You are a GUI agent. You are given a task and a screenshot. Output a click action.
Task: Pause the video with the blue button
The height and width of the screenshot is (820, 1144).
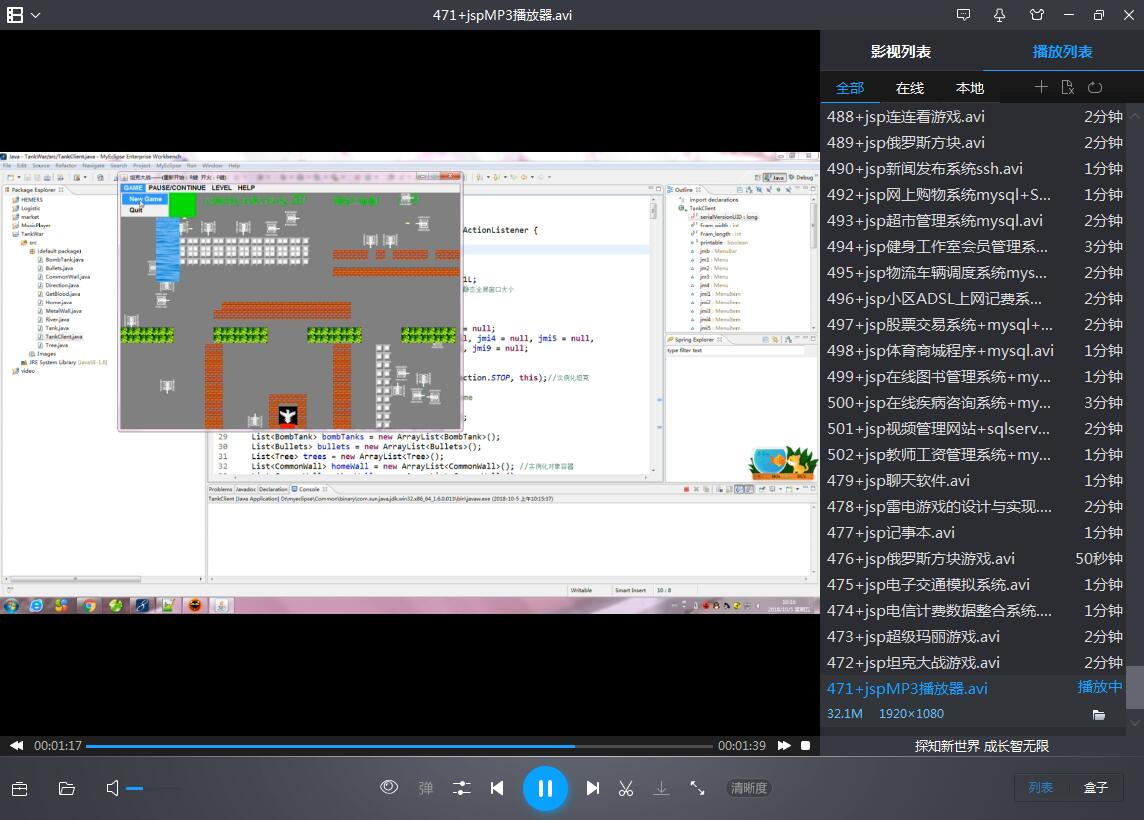[545, 789]
